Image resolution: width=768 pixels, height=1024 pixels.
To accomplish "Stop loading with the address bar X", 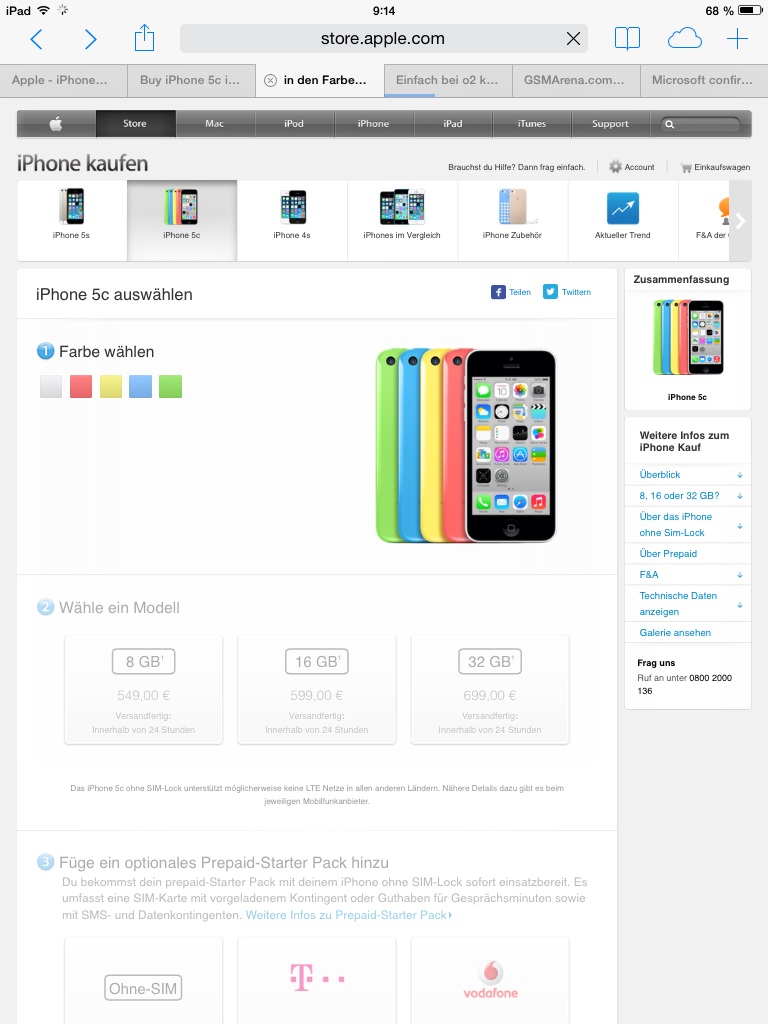I will (573, 39).
